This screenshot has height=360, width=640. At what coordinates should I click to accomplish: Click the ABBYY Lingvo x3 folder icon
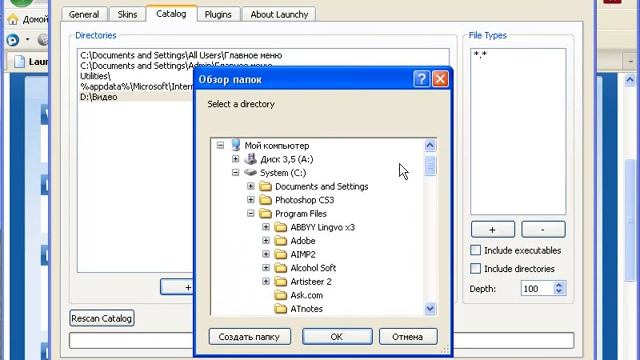click(x=281, y=227)
